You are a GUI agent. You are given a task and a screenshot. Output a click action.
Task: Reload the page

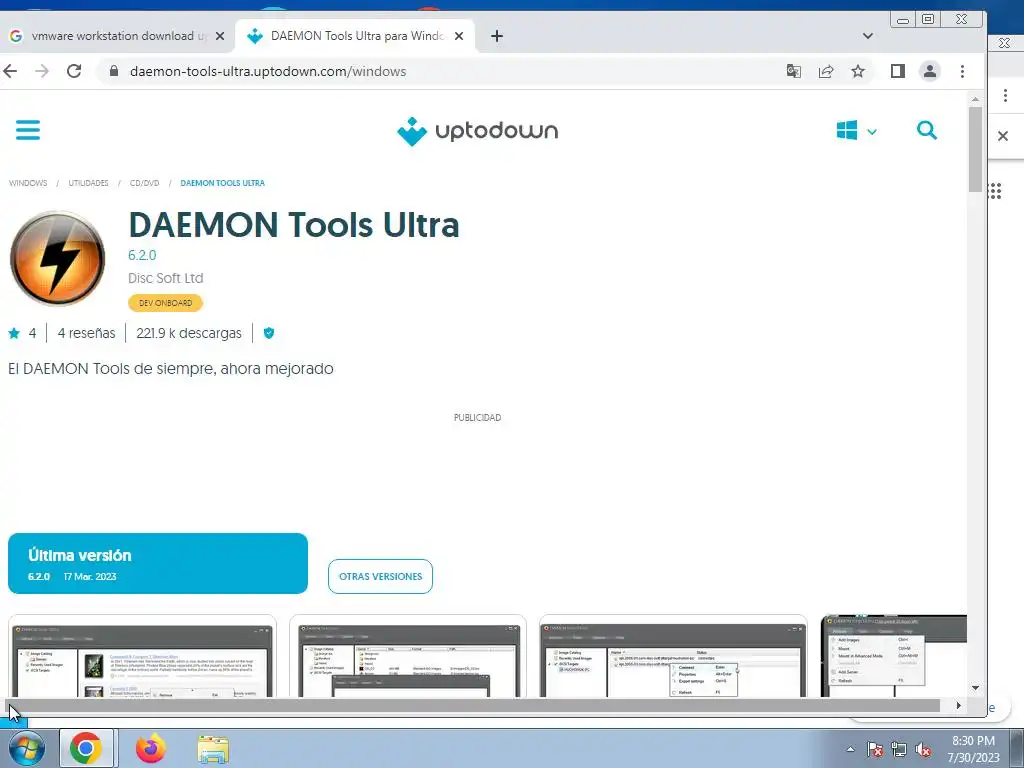pyautogui.click(x=74, y=71)
